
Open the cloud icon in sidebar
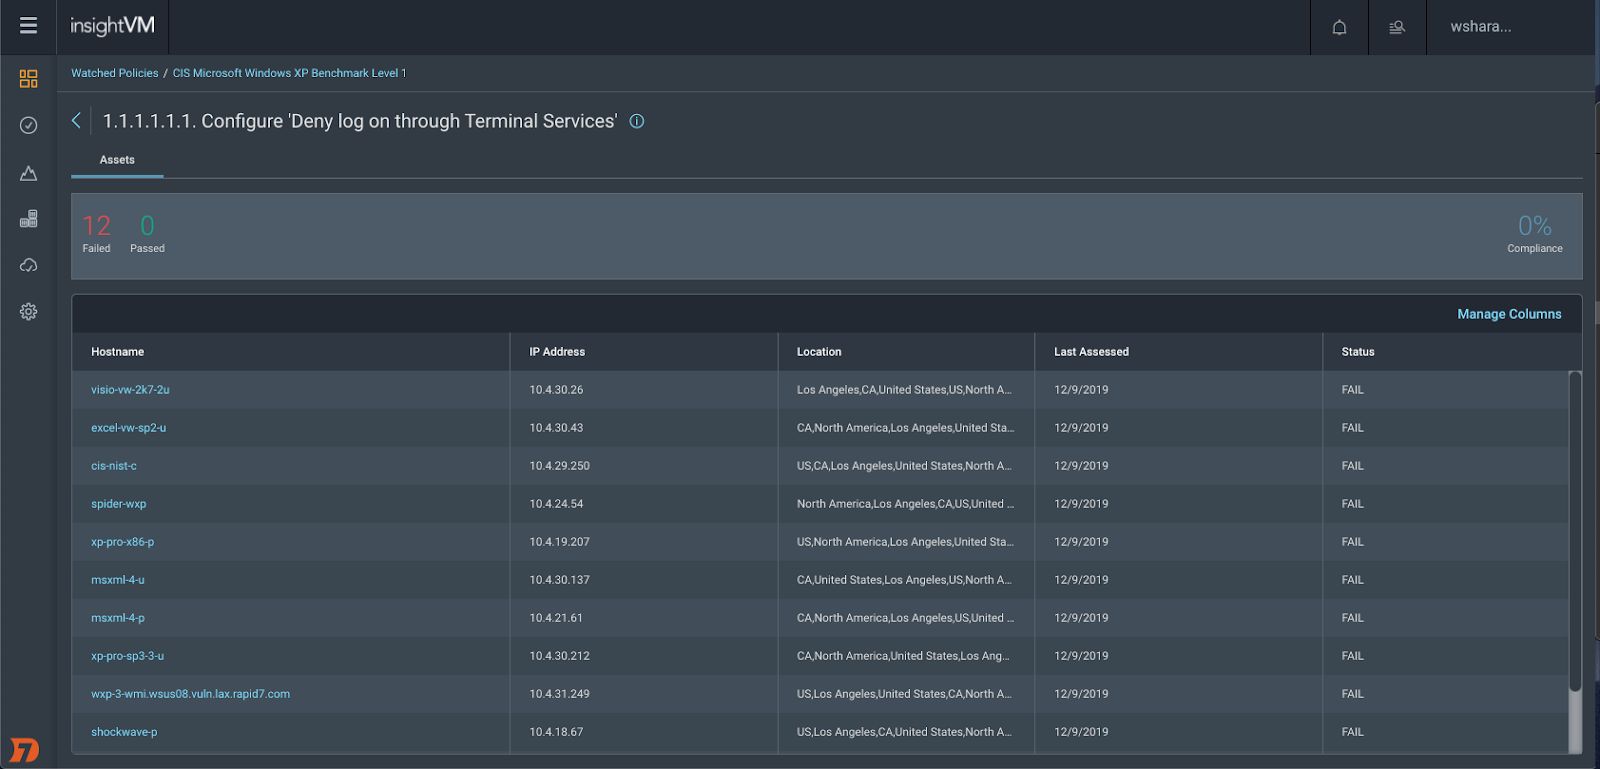[28, 265]
